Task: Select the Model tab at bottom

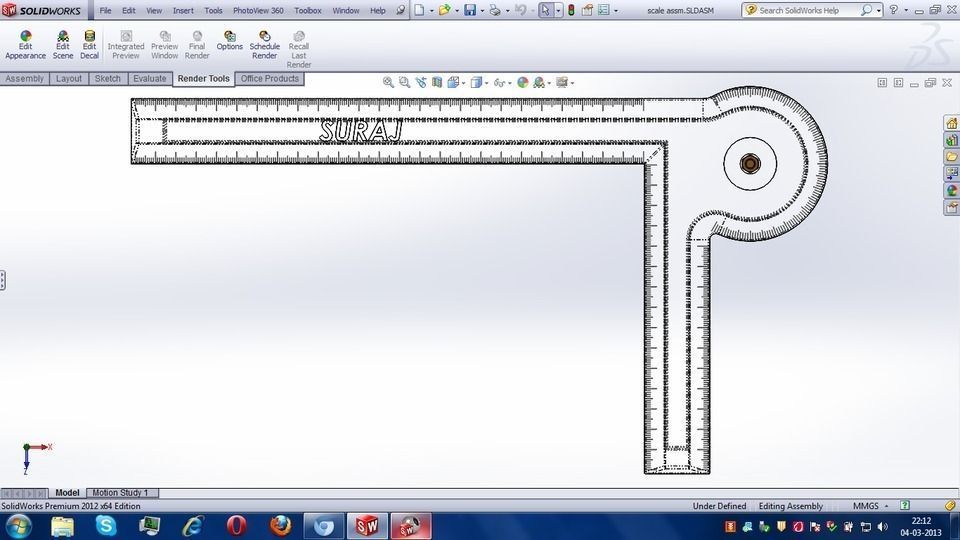Action: point(67,492)
